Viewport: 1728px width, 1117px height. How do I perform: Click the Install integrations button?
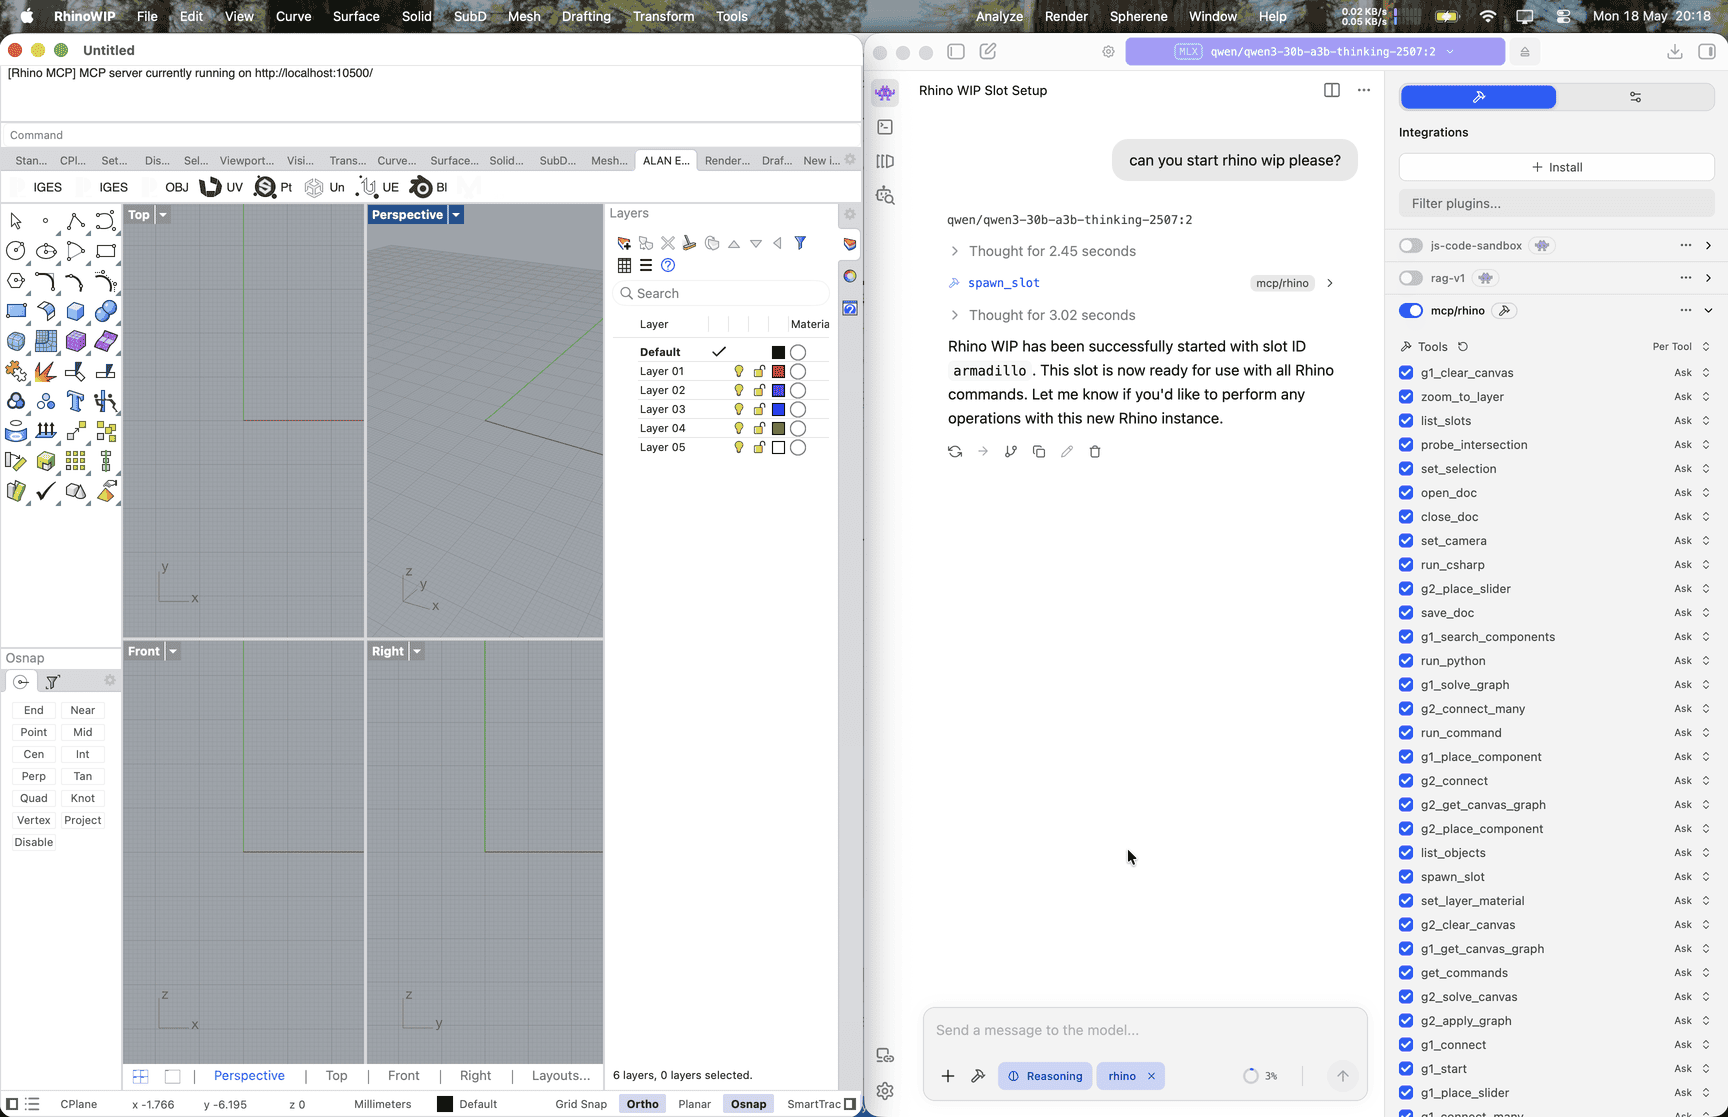pos(1557,167)
